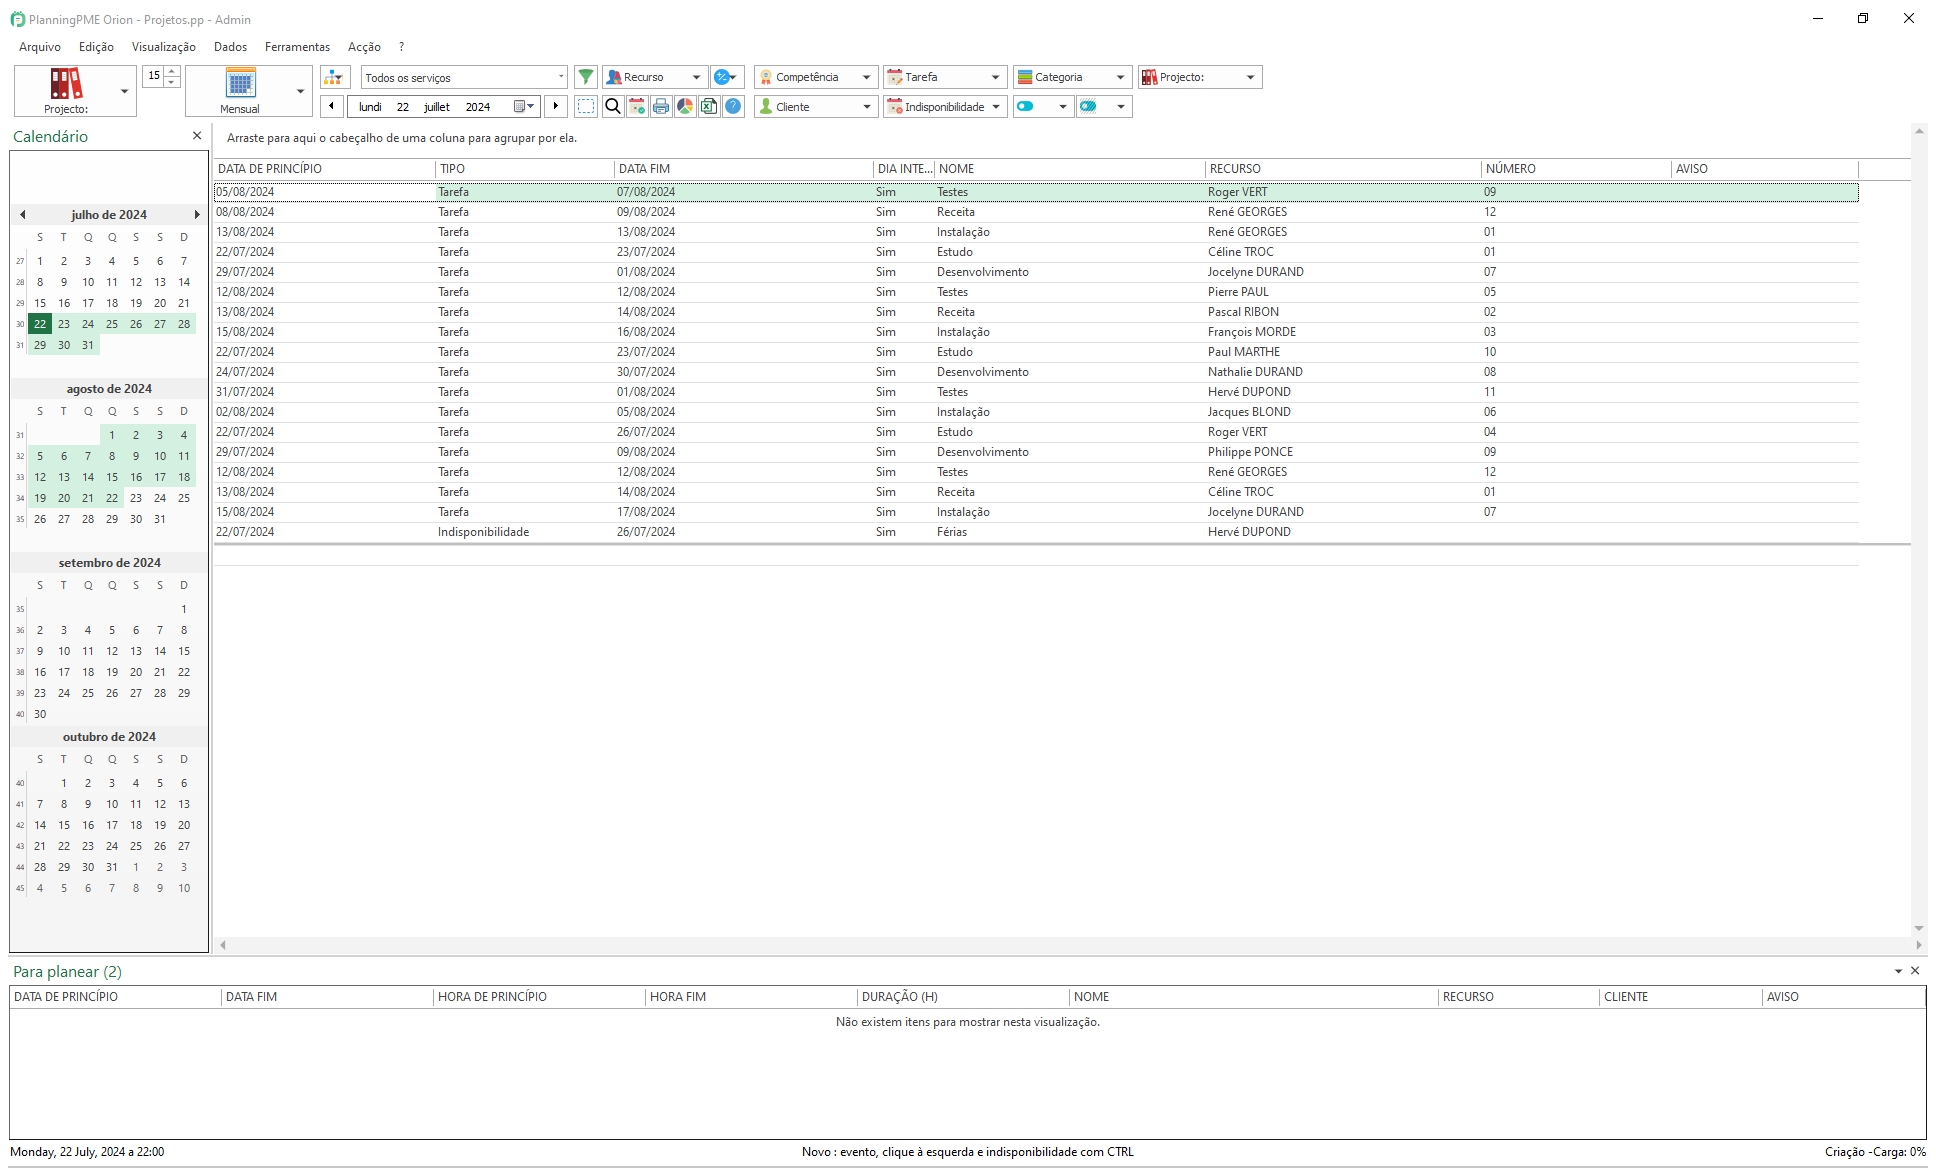Screen dimensions: 1936x1168
Task: Sort by DURAÇÃO (H) column header
Action: 963,997
